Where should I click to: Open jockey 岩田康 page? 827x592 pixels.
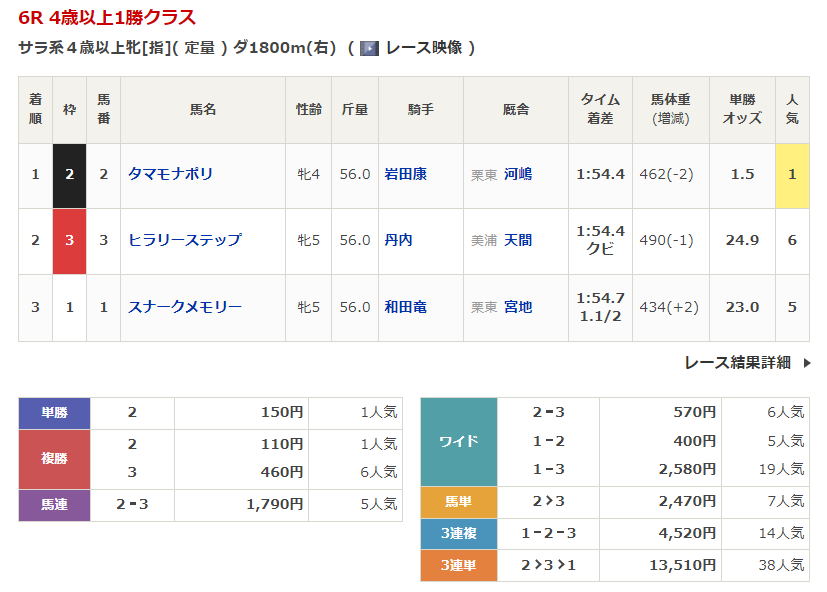405,174
